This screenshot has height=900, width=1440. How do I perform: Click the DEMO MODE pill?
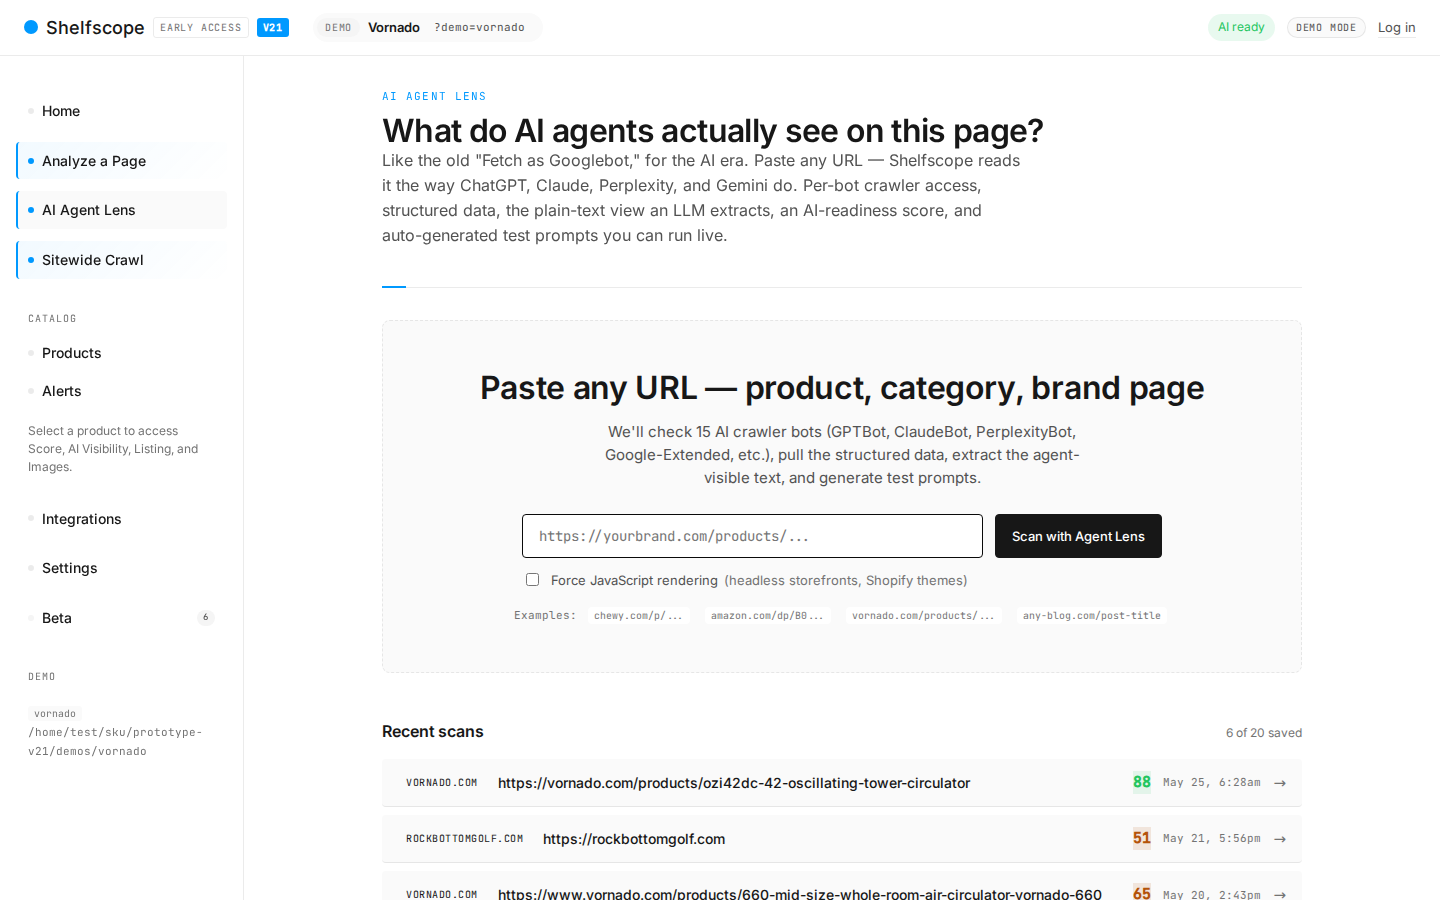[x=1326, y=28]
